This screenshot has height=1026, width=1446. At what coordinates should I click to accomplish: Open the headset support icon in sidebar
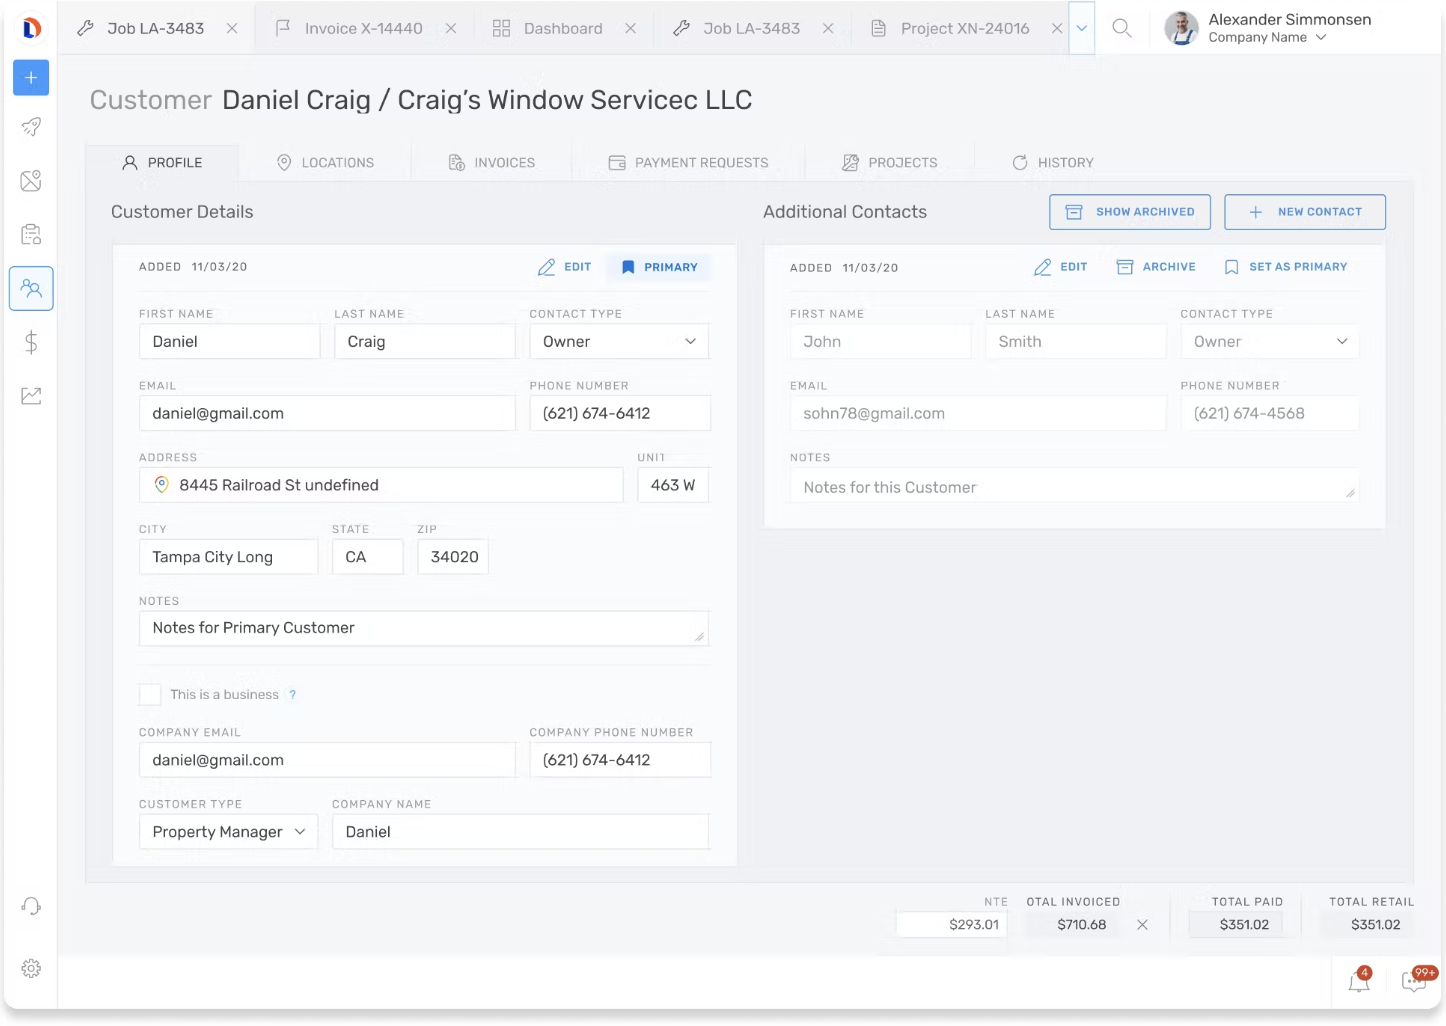pos(31,906)
